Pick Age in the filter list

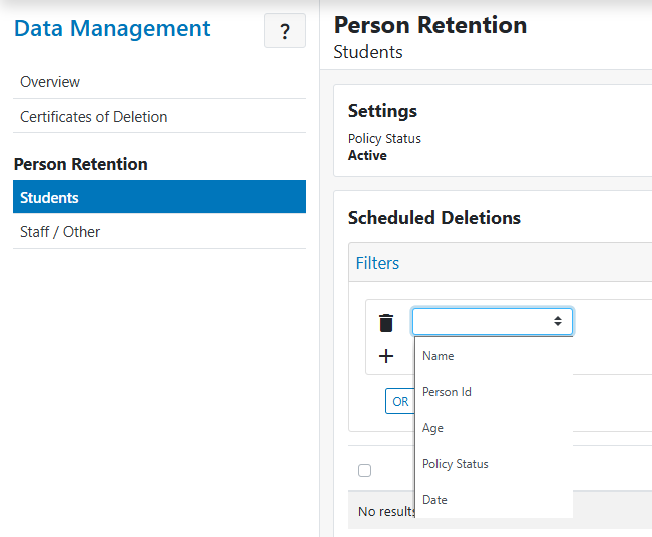(x=433, y=428)
